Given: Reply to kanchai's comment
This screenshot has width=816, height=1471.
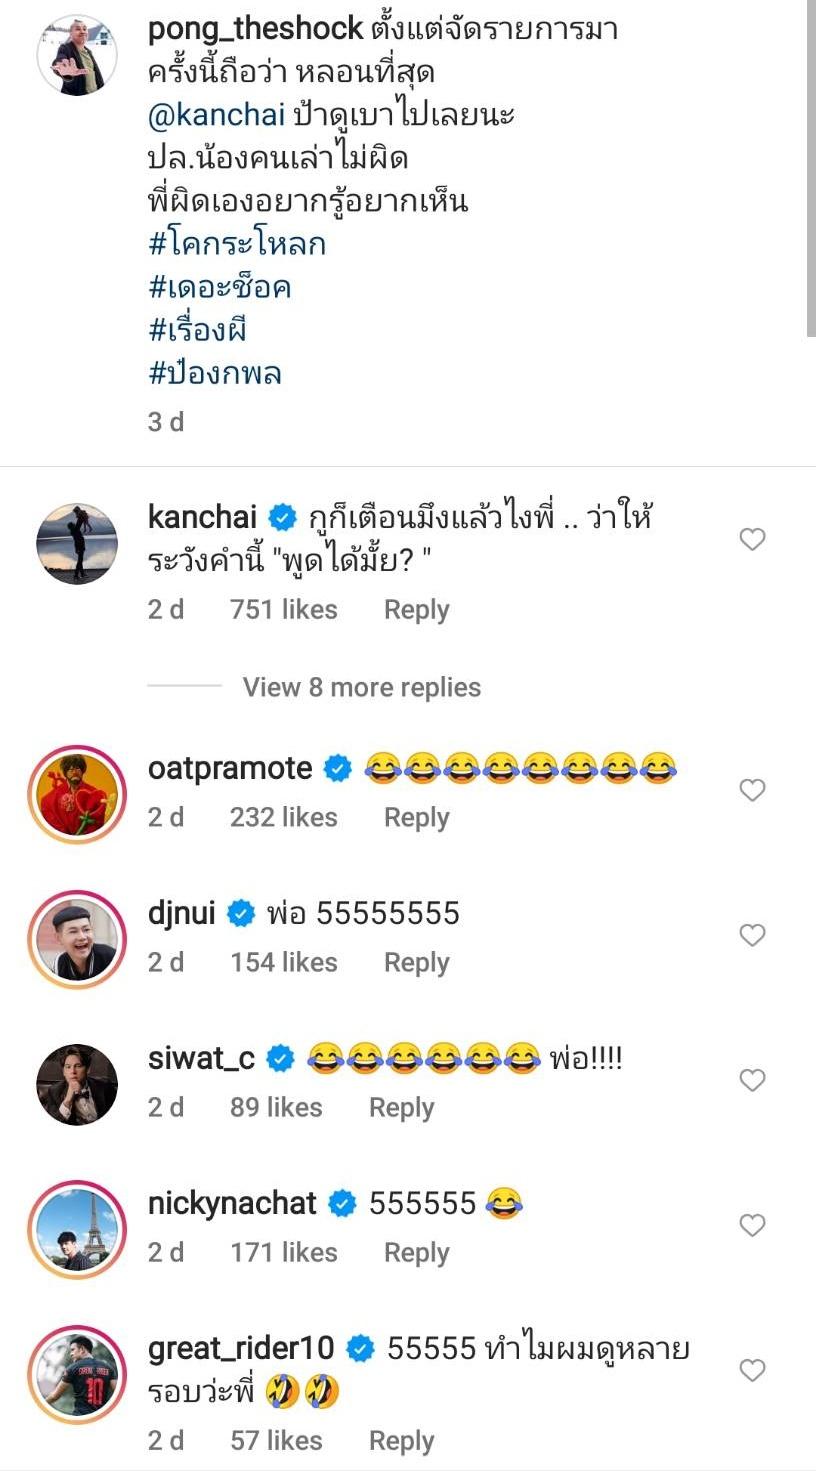Looking at the screenshot, I should click(x=416, y=610).
